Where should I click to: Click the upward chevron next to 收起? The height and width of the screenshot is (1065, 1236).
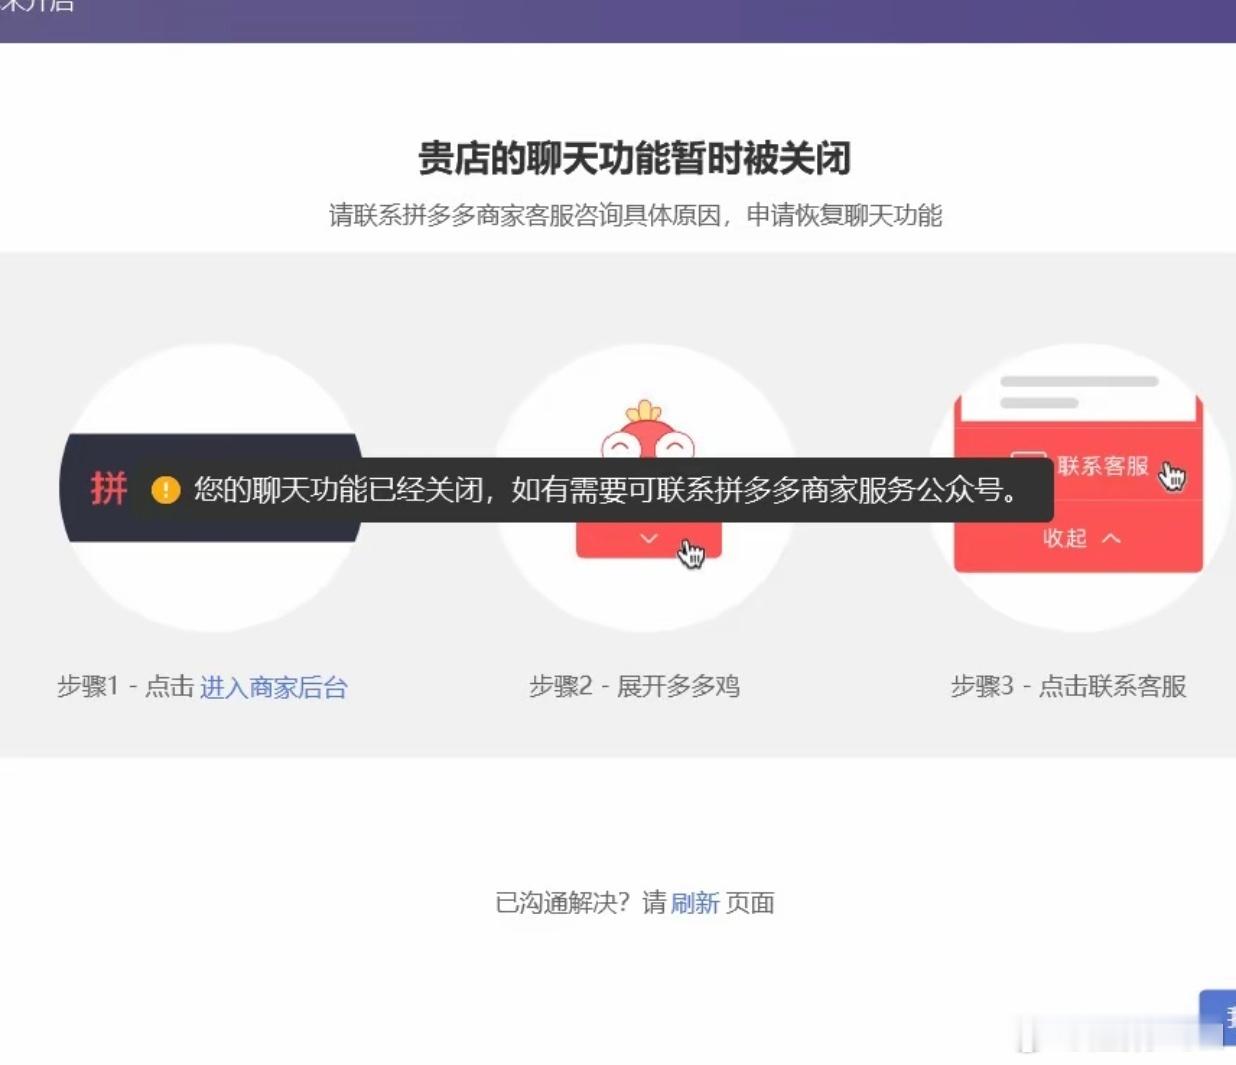1112,537
